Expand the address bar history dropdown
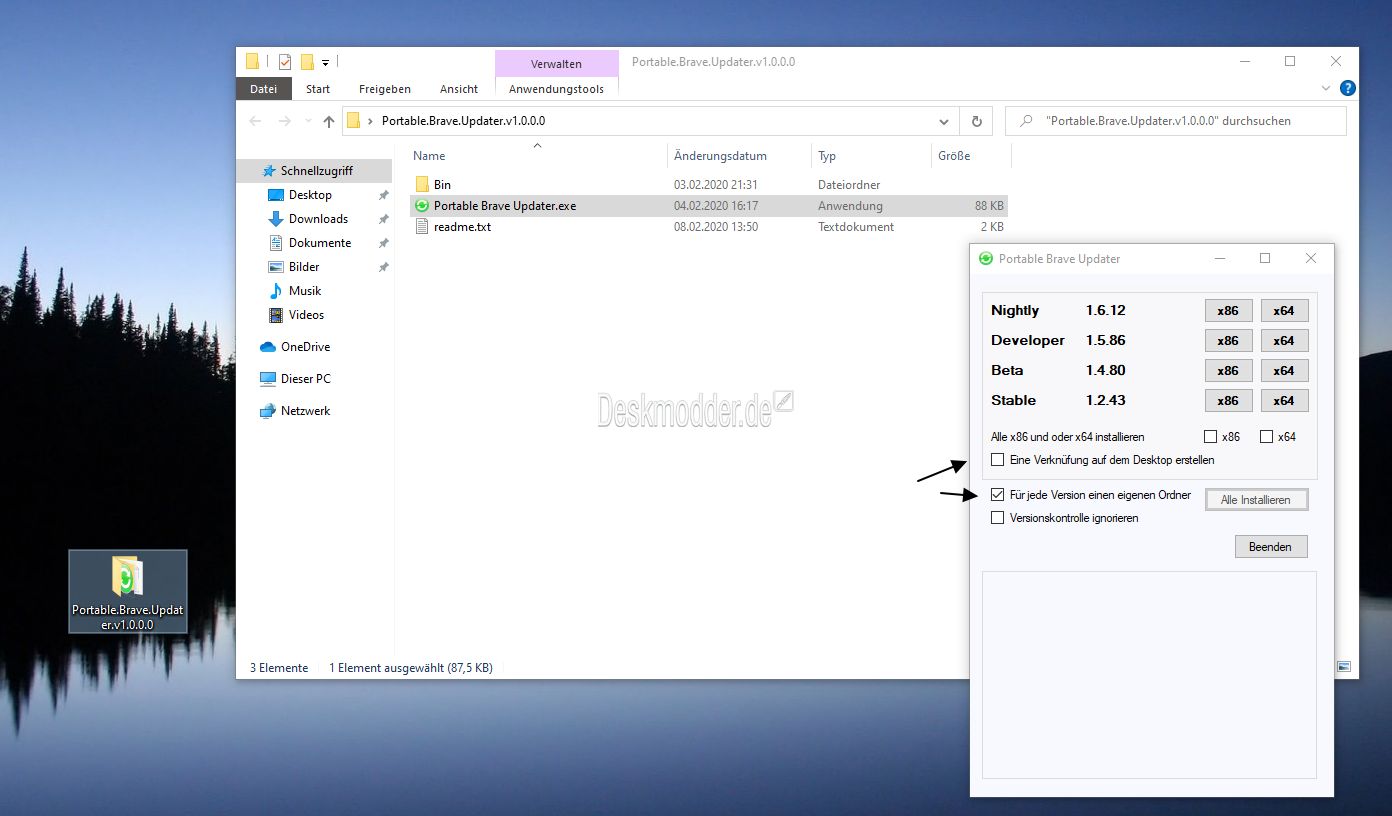This screenshot has height=816, width=1392. (944, 121)
